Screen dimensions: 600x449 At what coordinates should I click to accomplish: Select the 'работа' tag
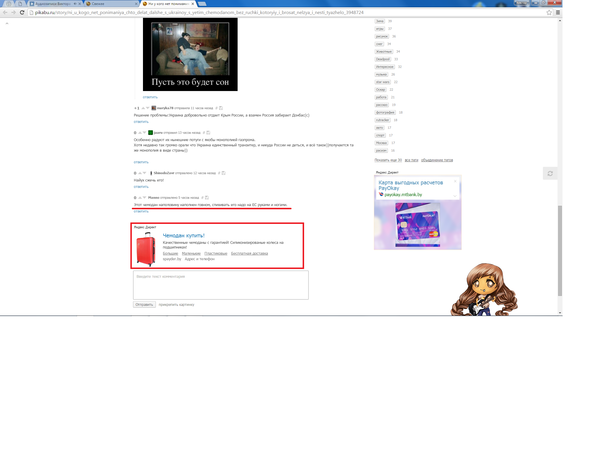[381, 97]
